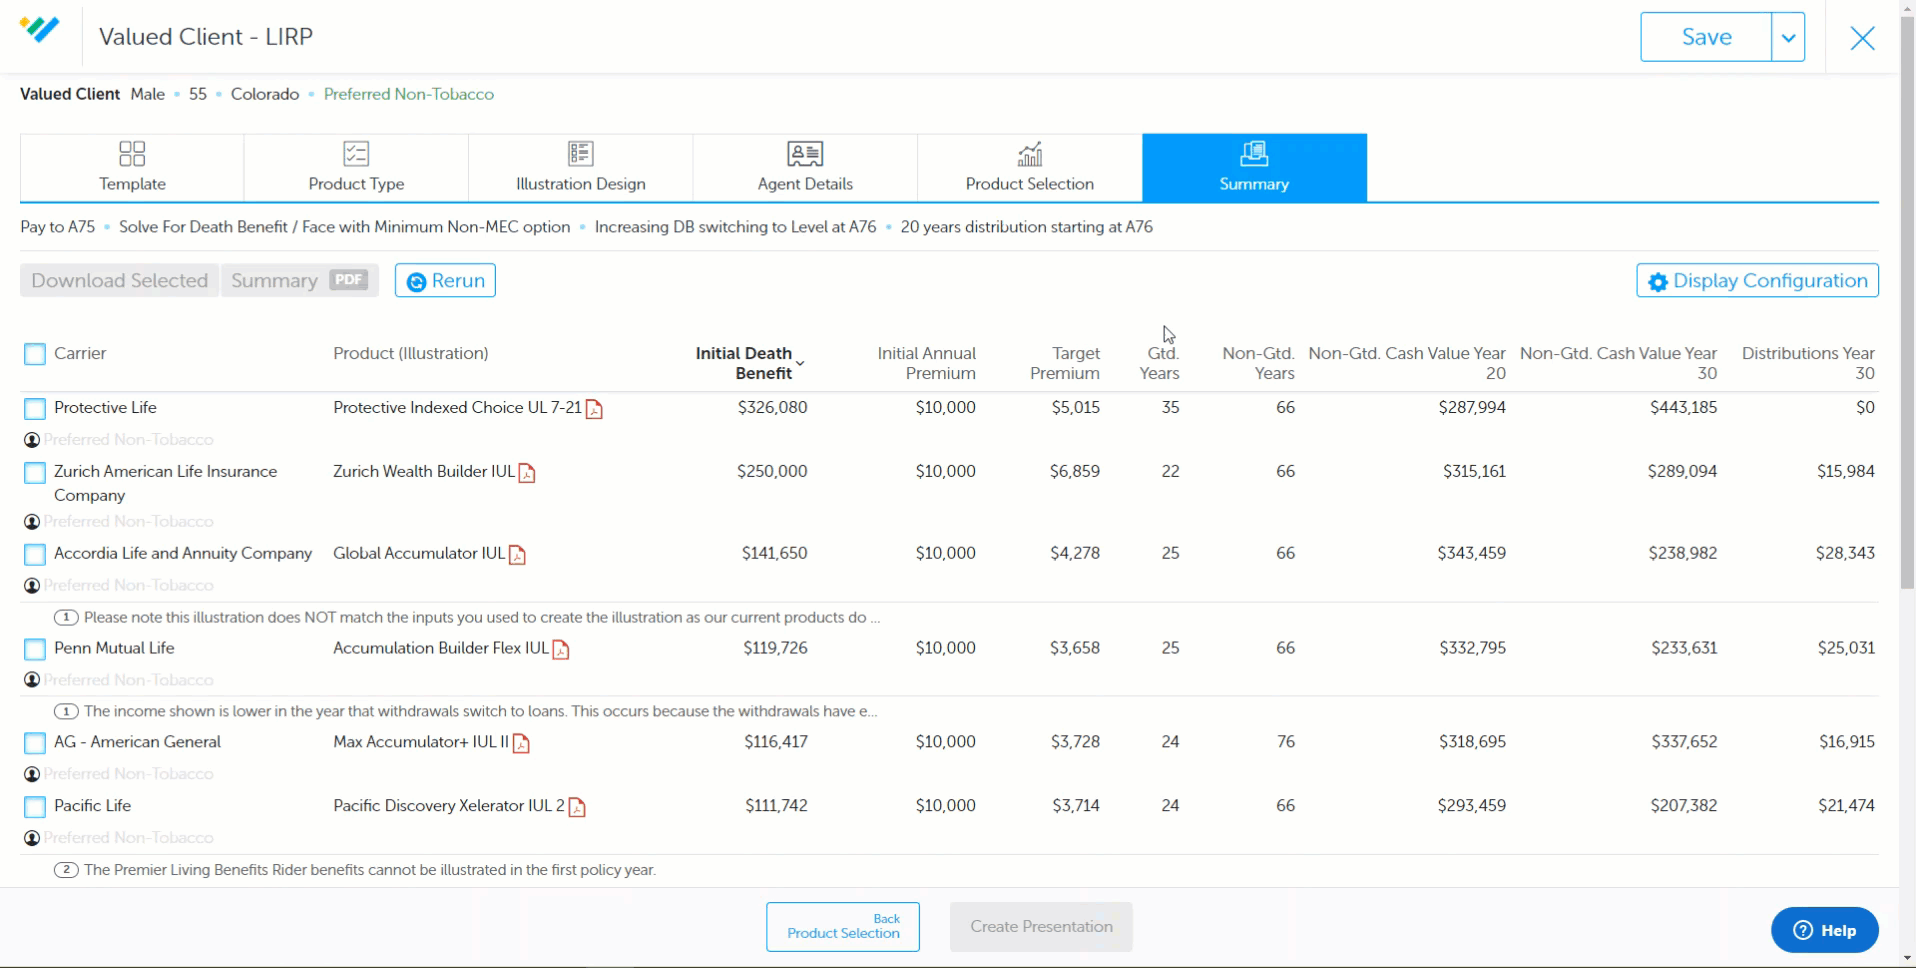Open the Illustration Design tab
1916x968 pixels.
pyautogui.click(x=581, y=168)
